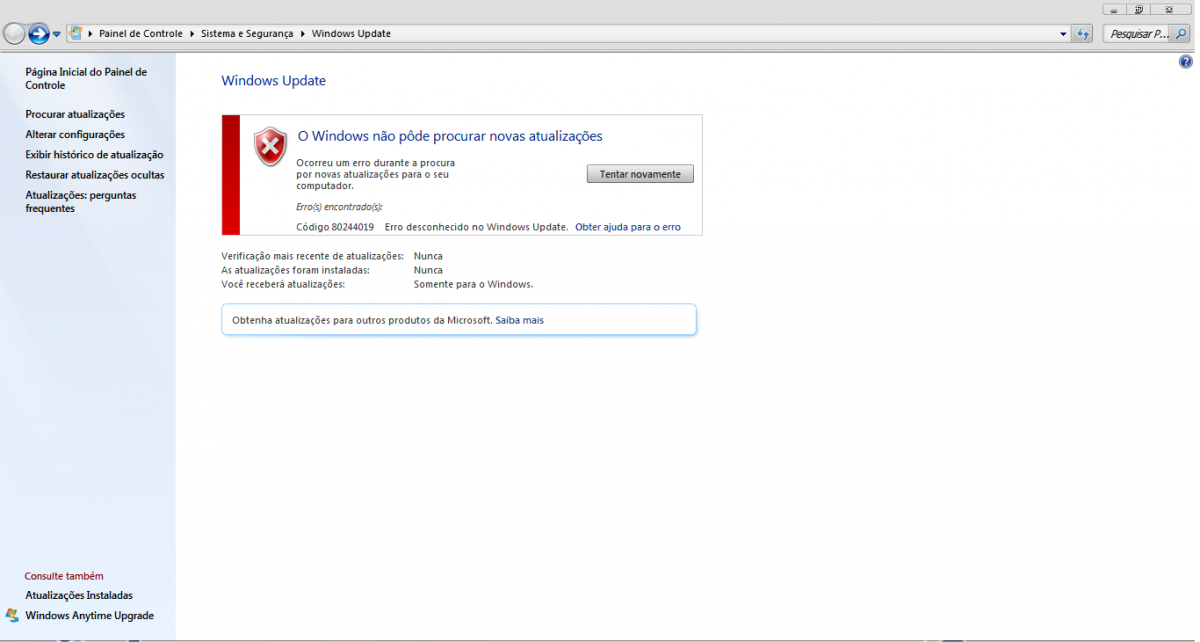Screen dimensions: 1200x642
Task: Open Alterar configurações link
Action: (x=75, y=135)
